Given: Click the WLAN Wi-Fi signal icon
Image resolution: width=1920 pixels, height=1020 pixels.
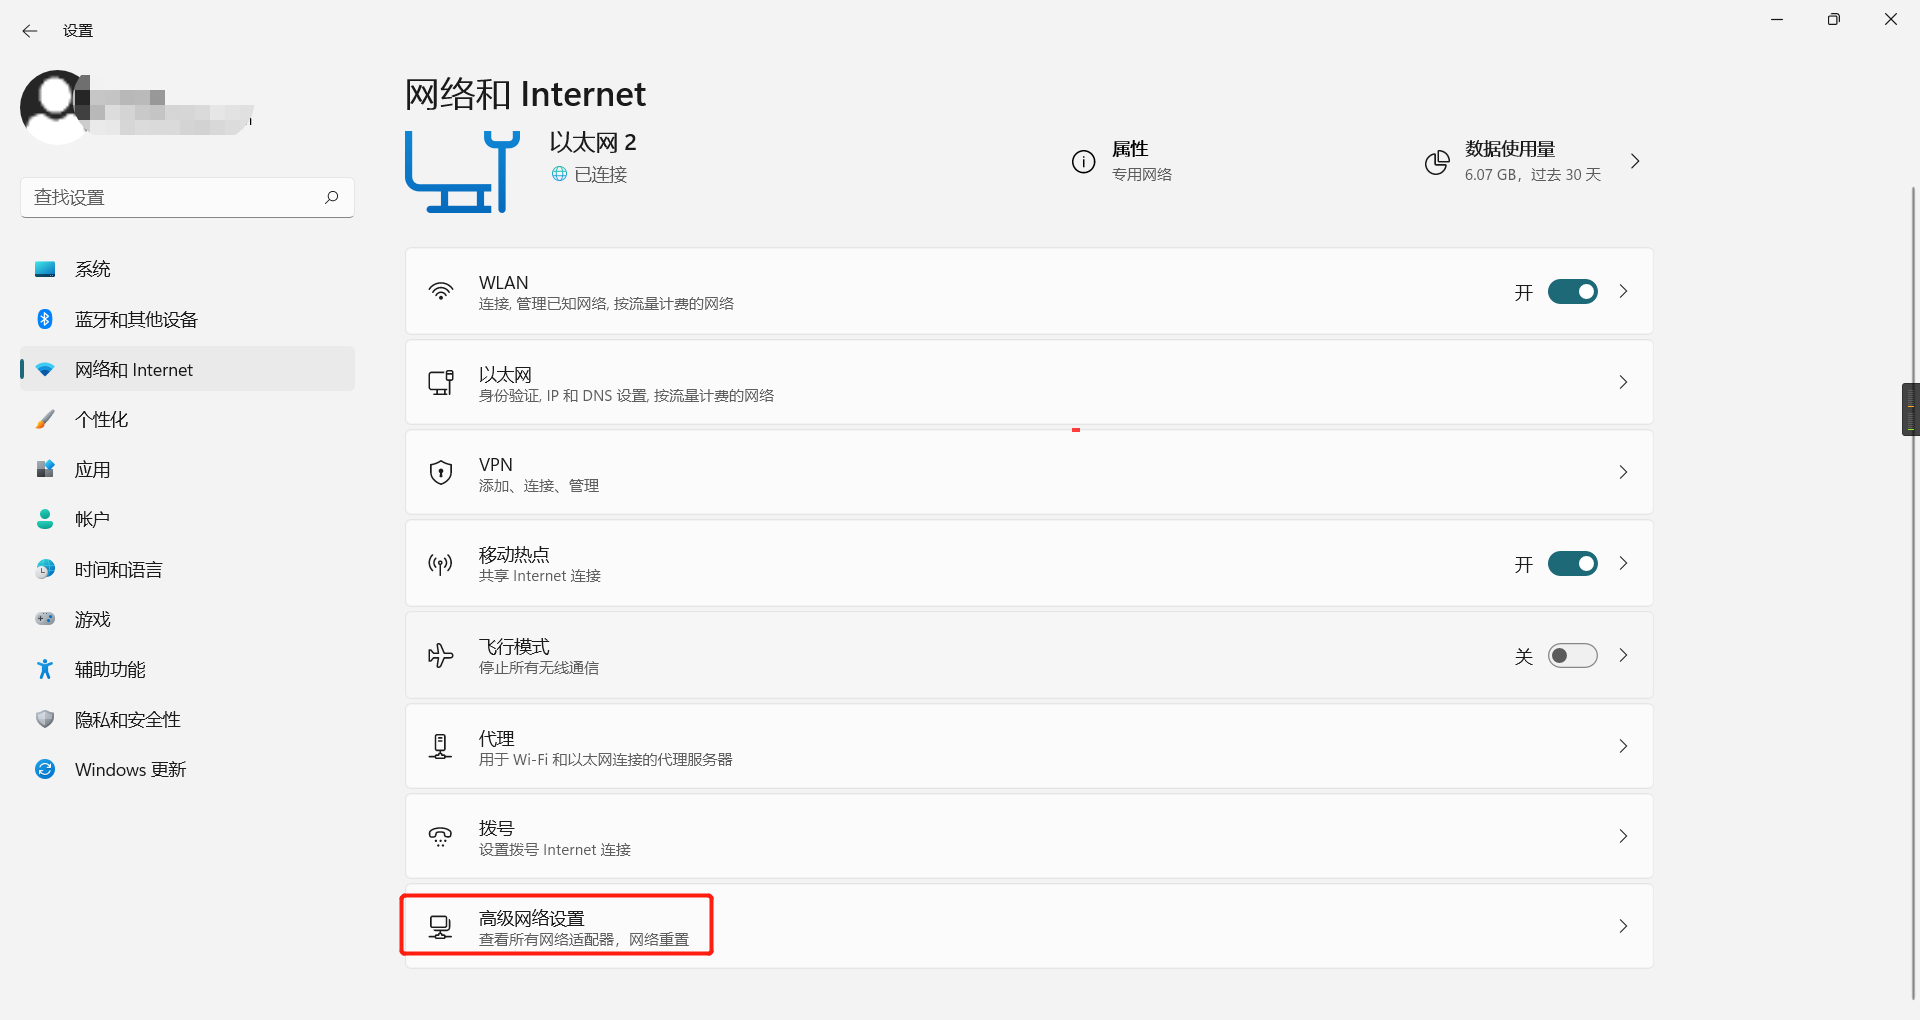Looking at the screenshot, I should tap(441, 291).
